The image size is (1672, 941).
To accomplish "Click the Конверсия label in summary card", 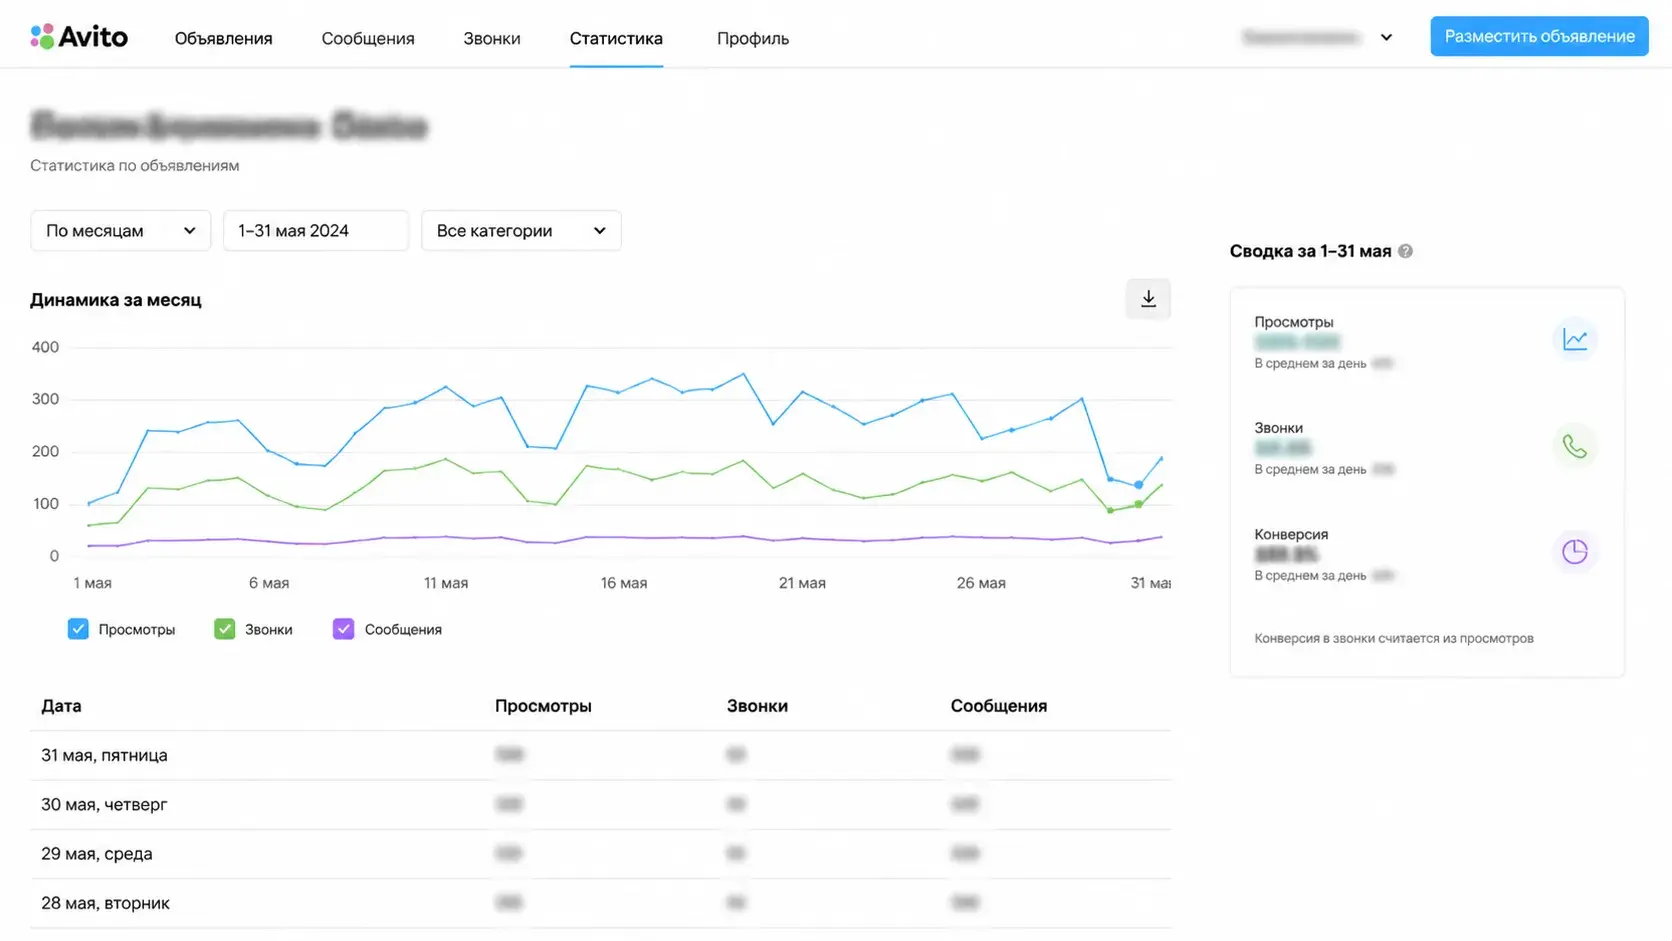I will pos(1291,534).
